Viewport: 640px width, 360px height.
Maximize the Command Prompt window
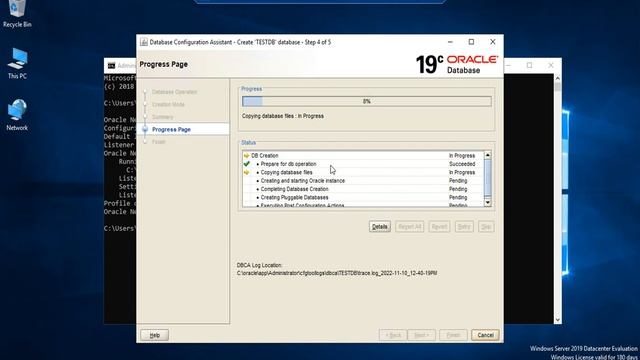(x=529, y=65)
